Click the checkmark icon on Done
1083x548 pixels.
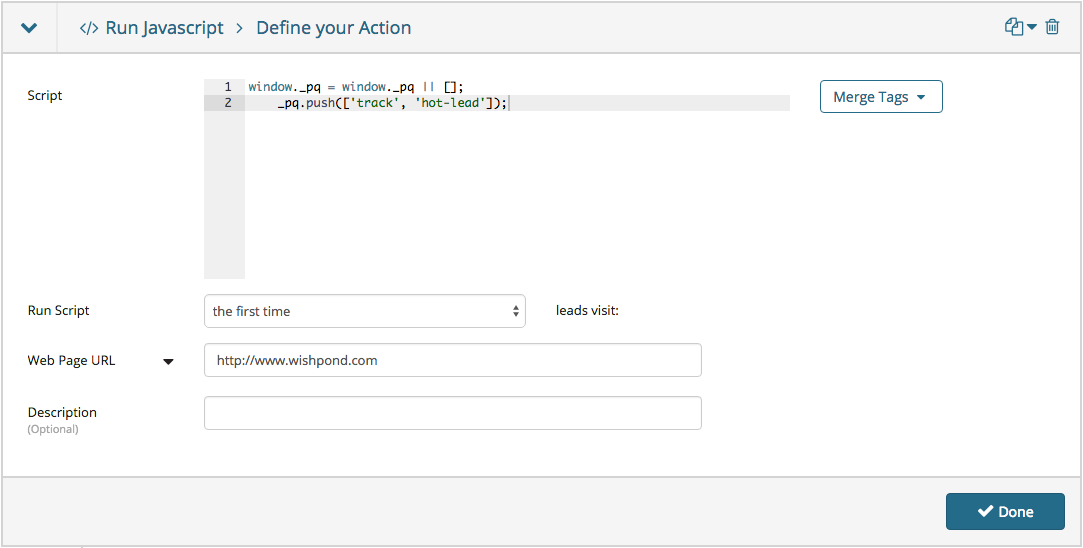pyautogui.click(x=985, y=511)
